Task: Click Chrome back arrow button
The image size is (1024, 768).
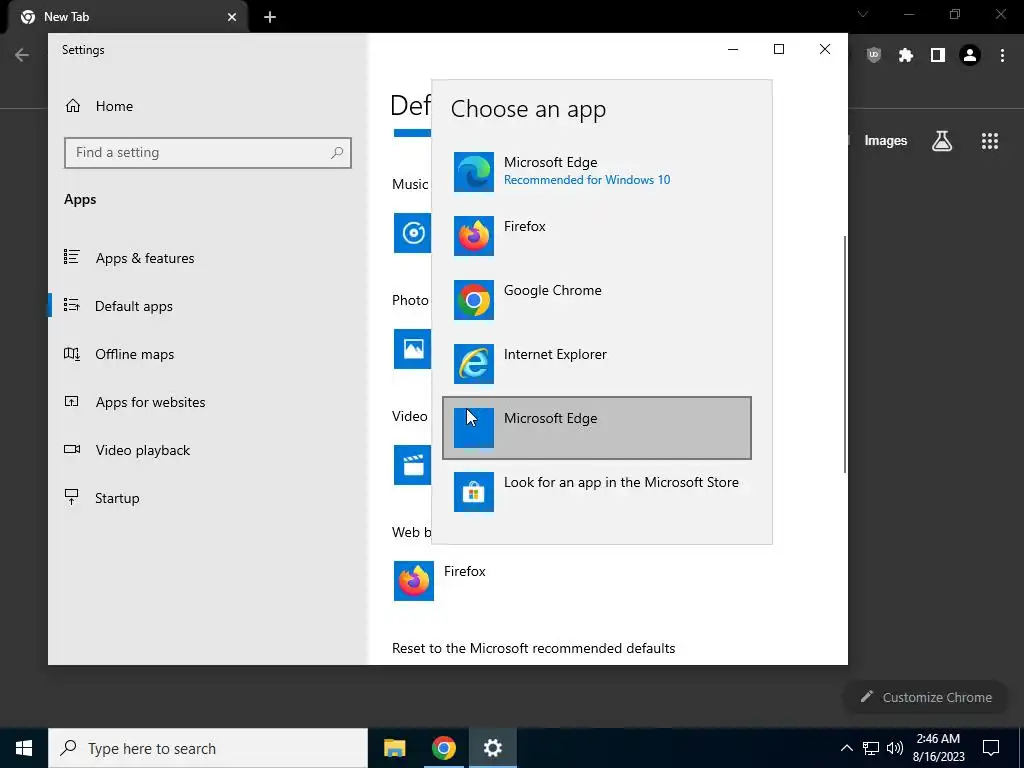Action: pos(22,56)
